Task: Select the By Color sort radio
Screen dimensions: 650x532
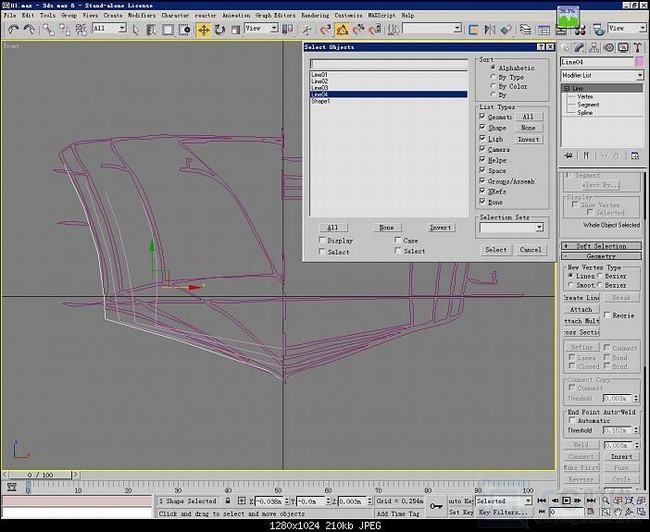Action: pos(493,86)
